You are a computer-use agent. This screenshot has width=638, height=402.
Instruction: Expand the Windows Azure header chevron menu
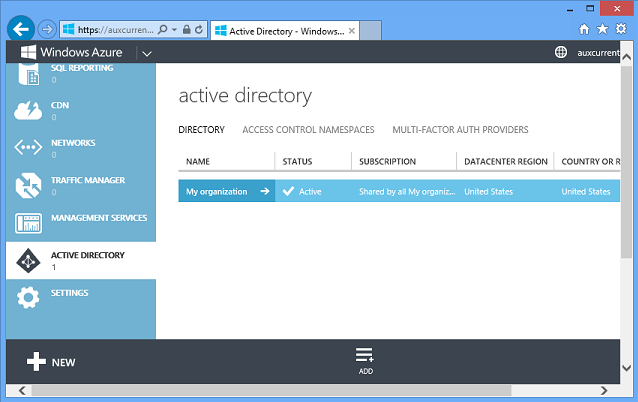[x=147, y=54]
